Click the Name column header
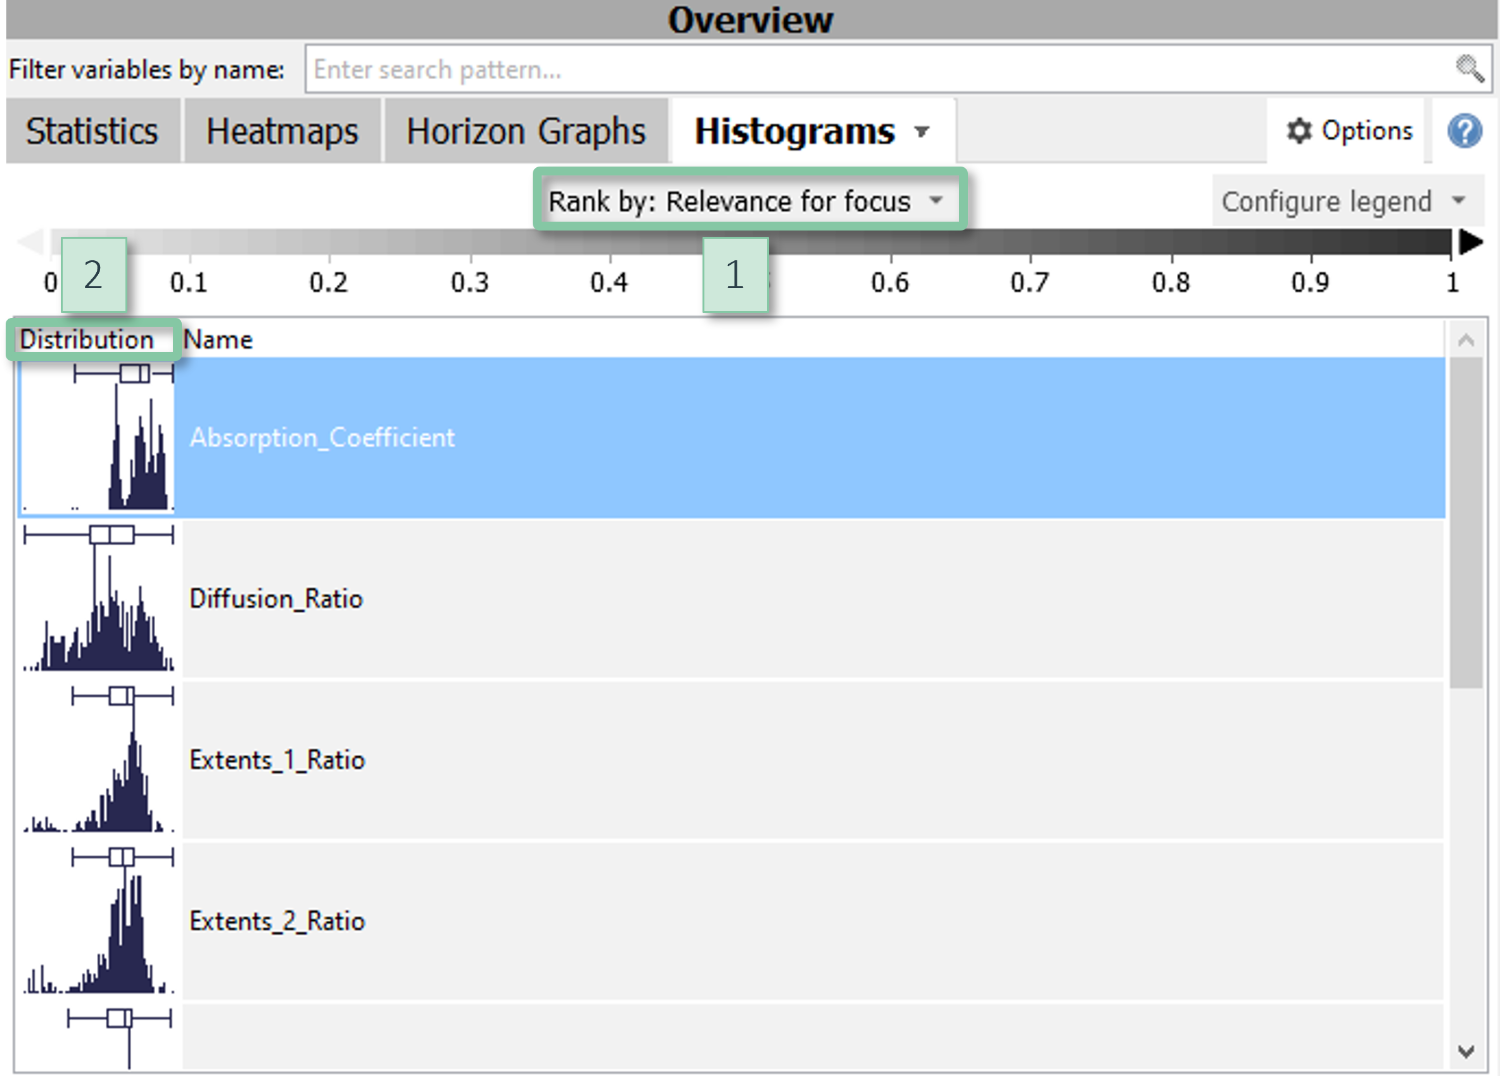The width and height of the screenshot is (1500, 1076). [218, 340]
